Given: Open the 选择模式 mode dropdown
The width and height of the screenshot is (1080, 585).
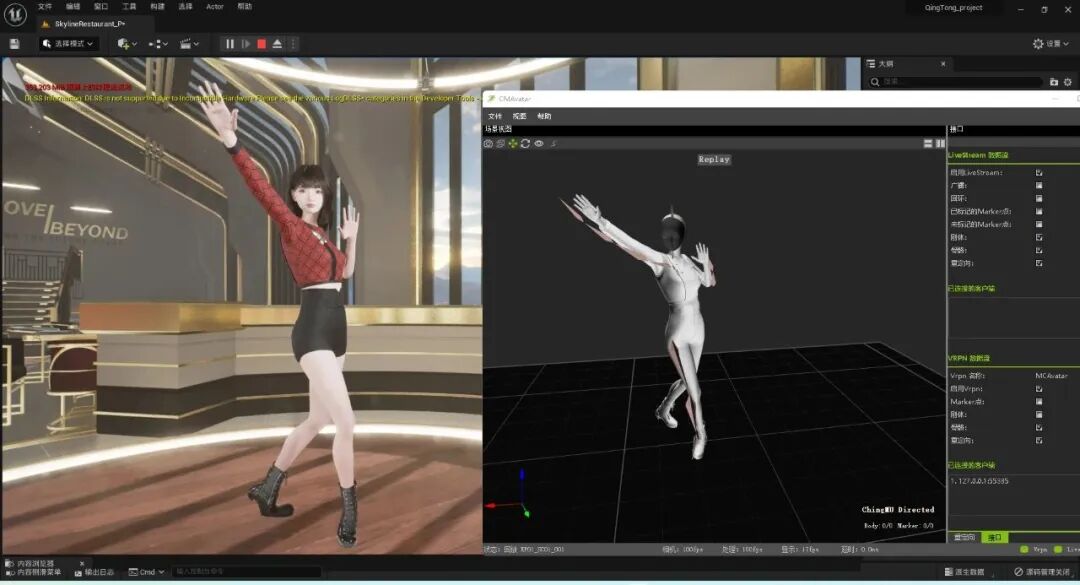Looking at the screenshot, I should (x=68, y=44).
